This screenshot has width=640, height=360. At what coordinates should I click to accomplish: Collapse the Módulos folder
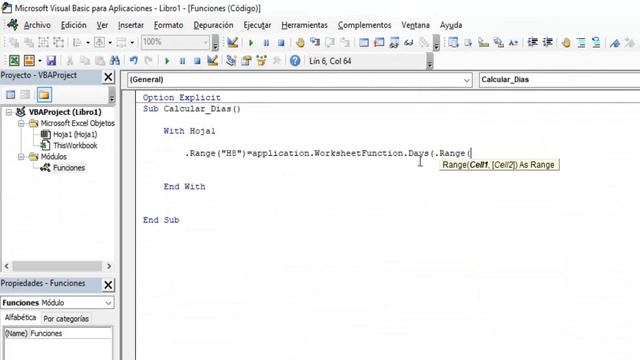pyautogui.click(x=21, y=156)
